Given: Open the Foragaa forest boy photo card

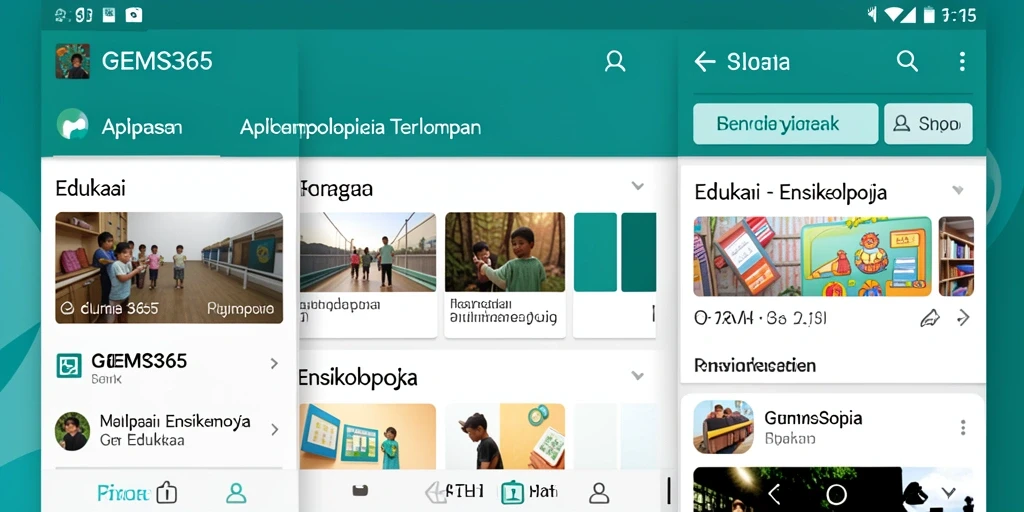Looking at the screenshot, I should click(x=505, y=274).
